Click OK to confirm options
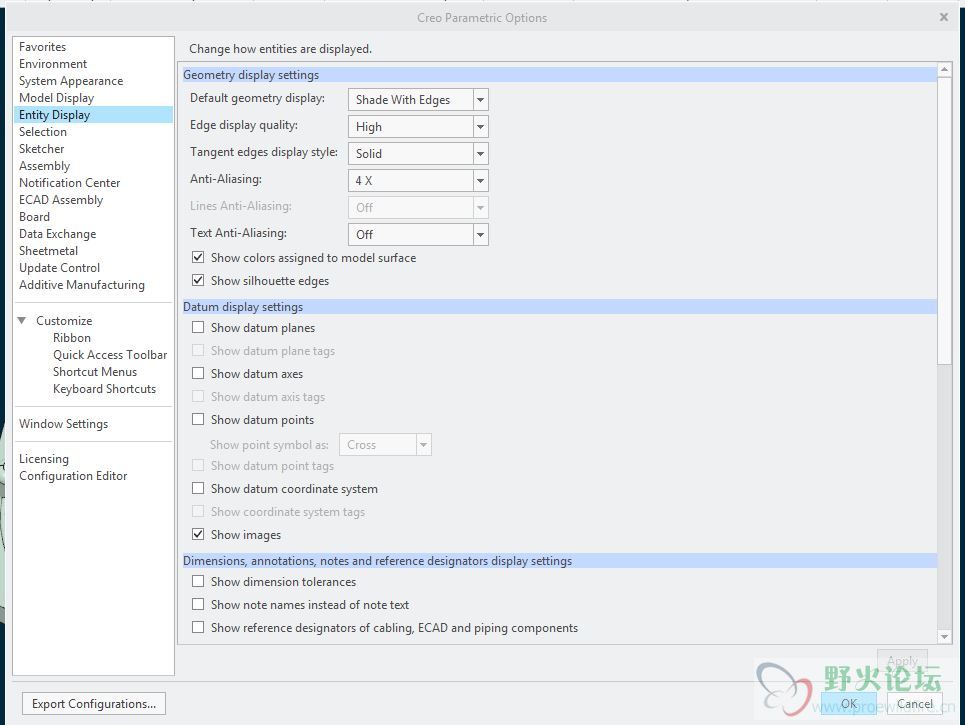Image resolution: width=965 pixels, height=725 pixels. click(x=849, y=703)
